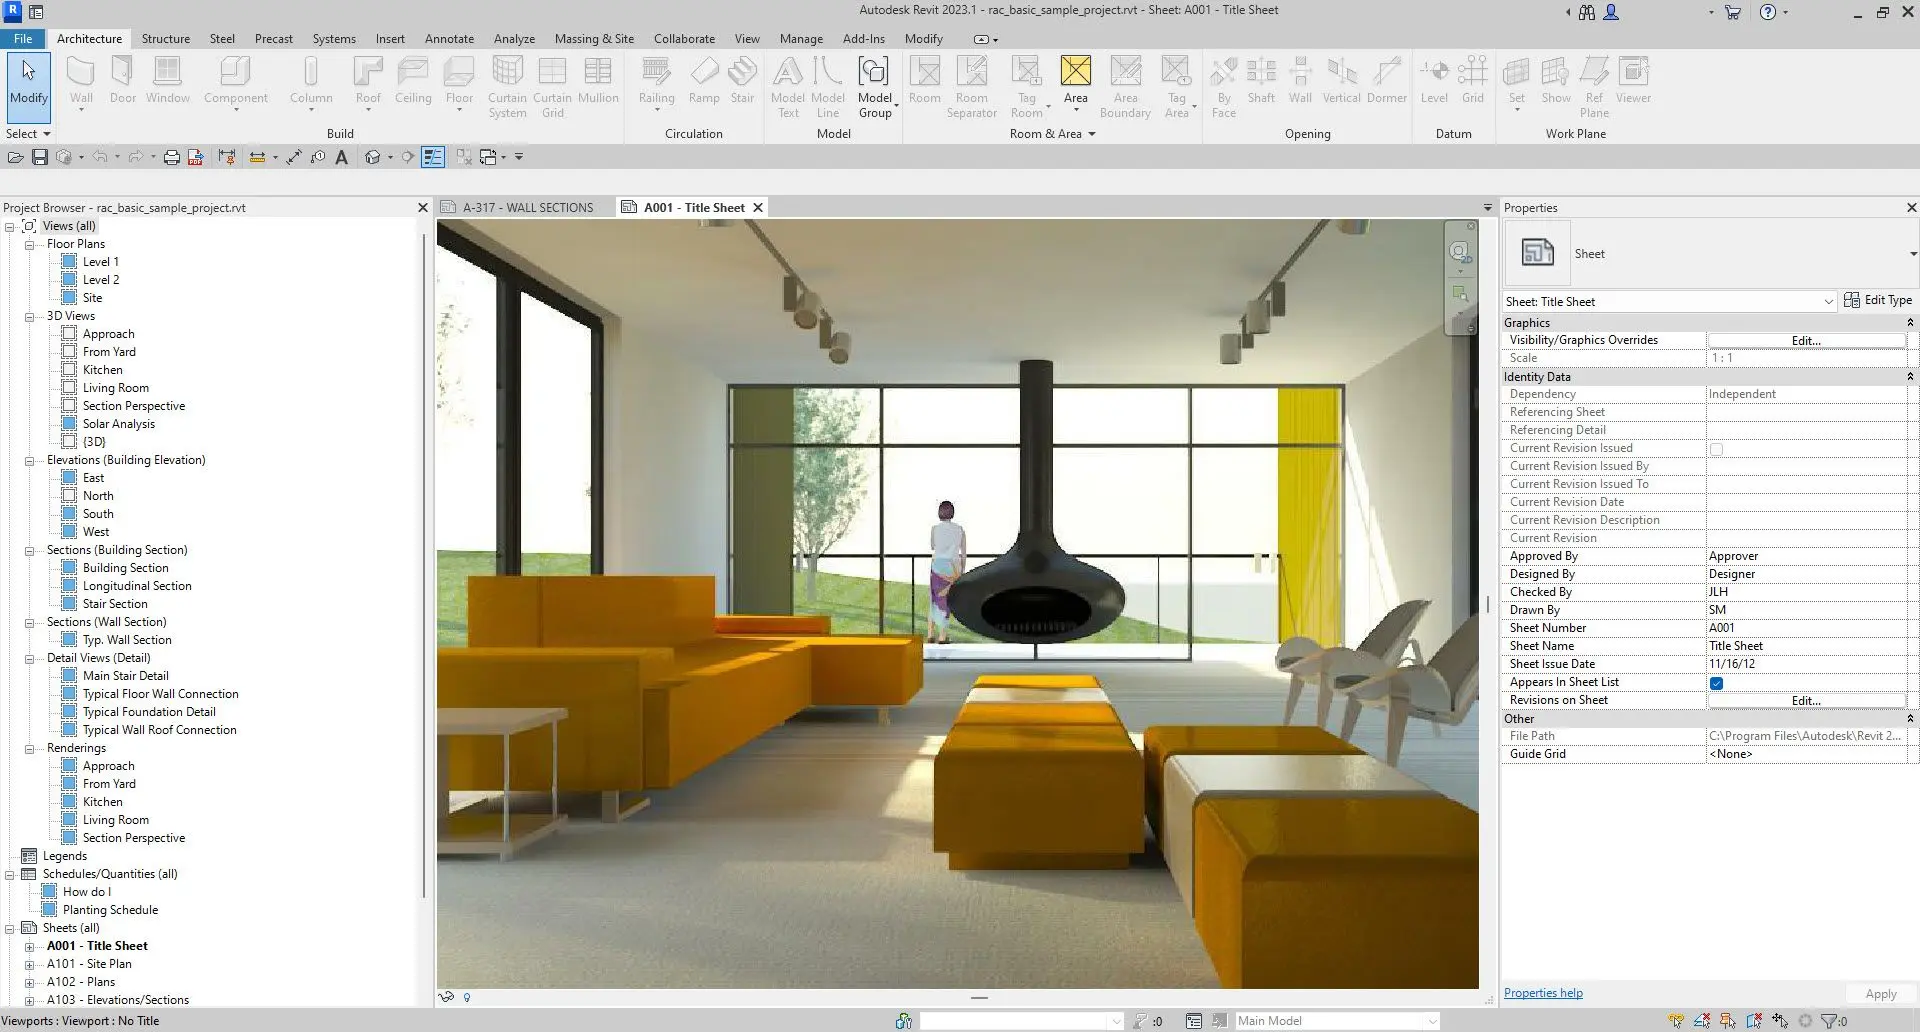Select the Area tool
This screenshot has width=1920, height=1032.
[x=1075, y=81]
